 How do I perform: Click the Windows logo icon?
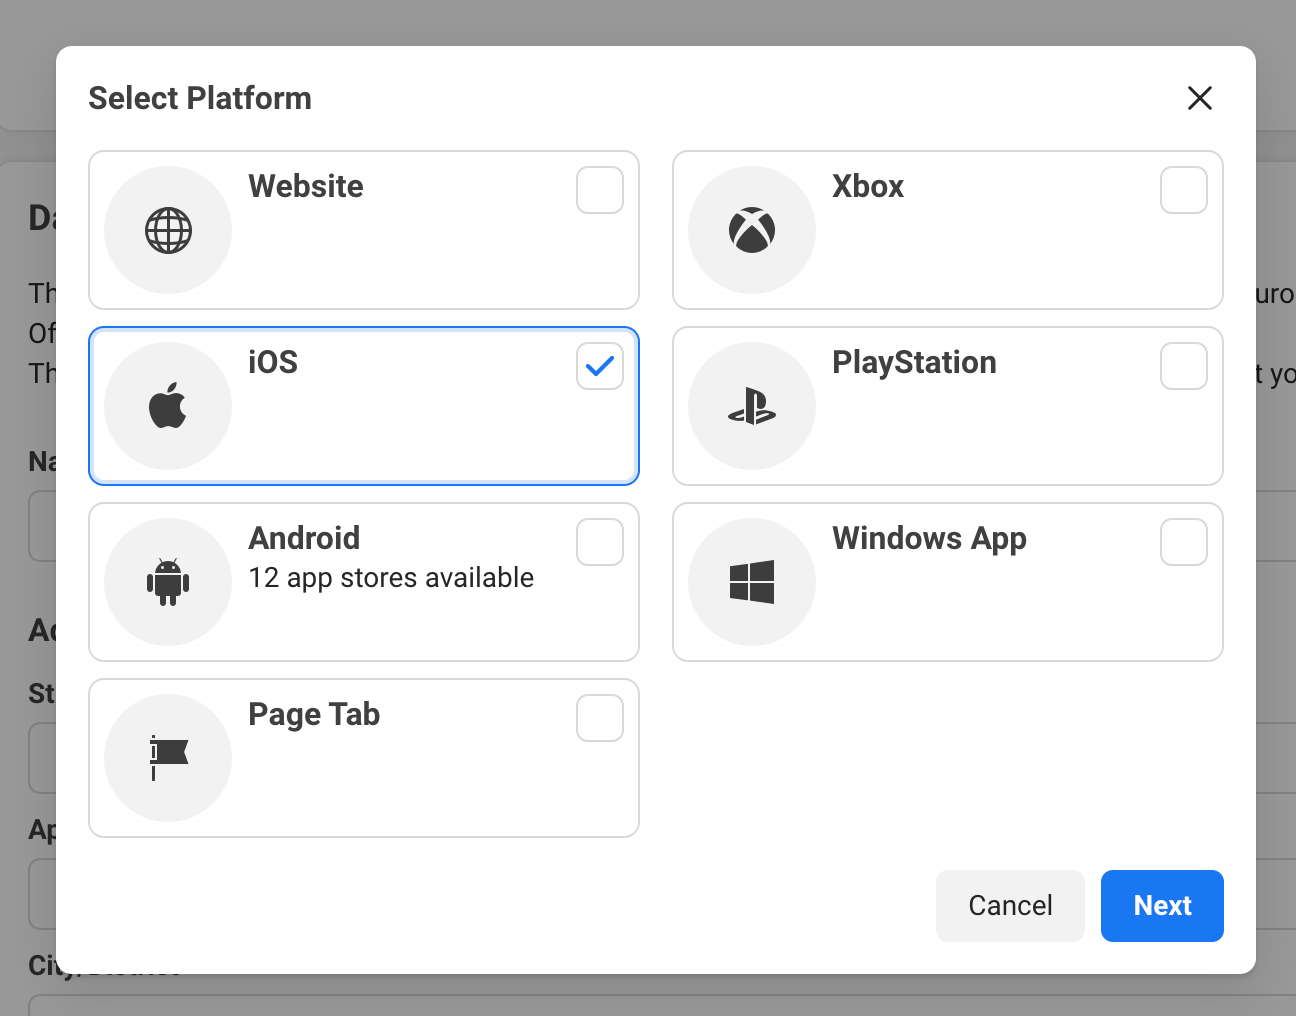click(752, 582)
